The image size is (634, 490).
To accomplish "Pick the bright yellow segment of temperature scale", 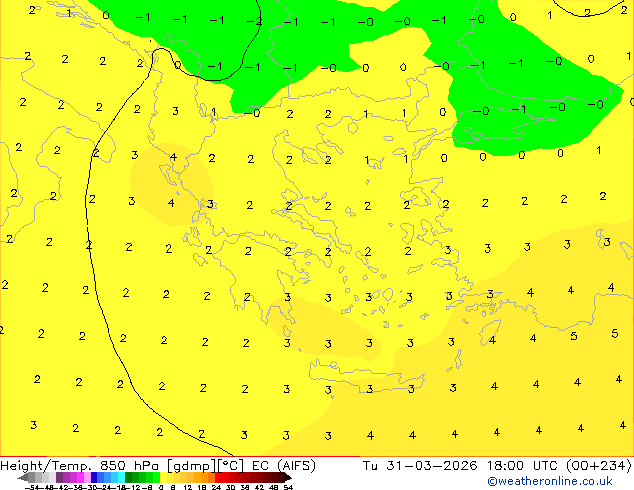I will pos(163,478).
